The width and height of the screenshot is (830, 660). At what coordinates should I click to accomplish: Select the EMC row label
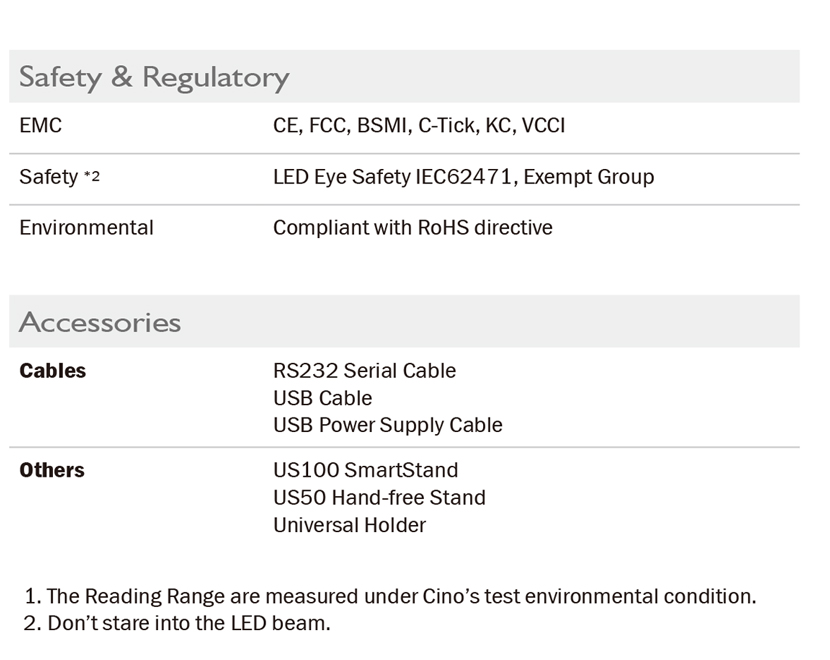[41, 125]
